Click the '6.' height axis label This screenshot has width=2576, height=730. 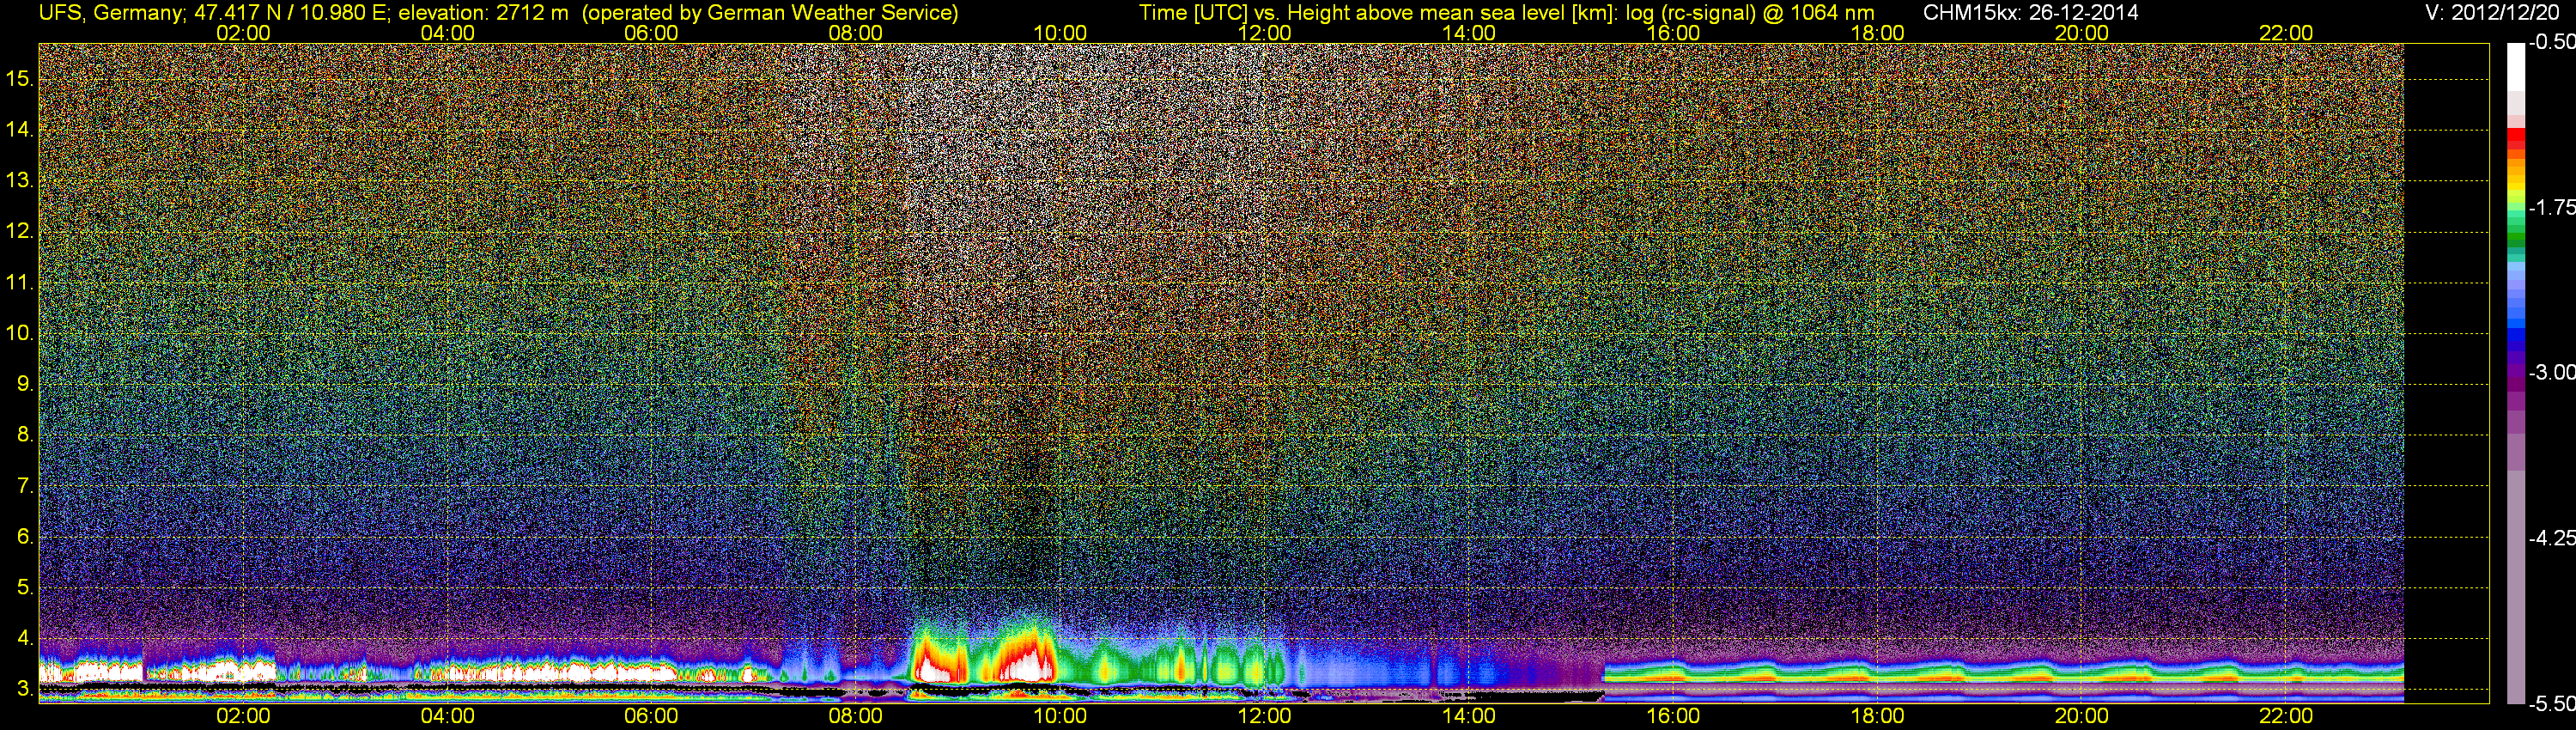[25, 537]
